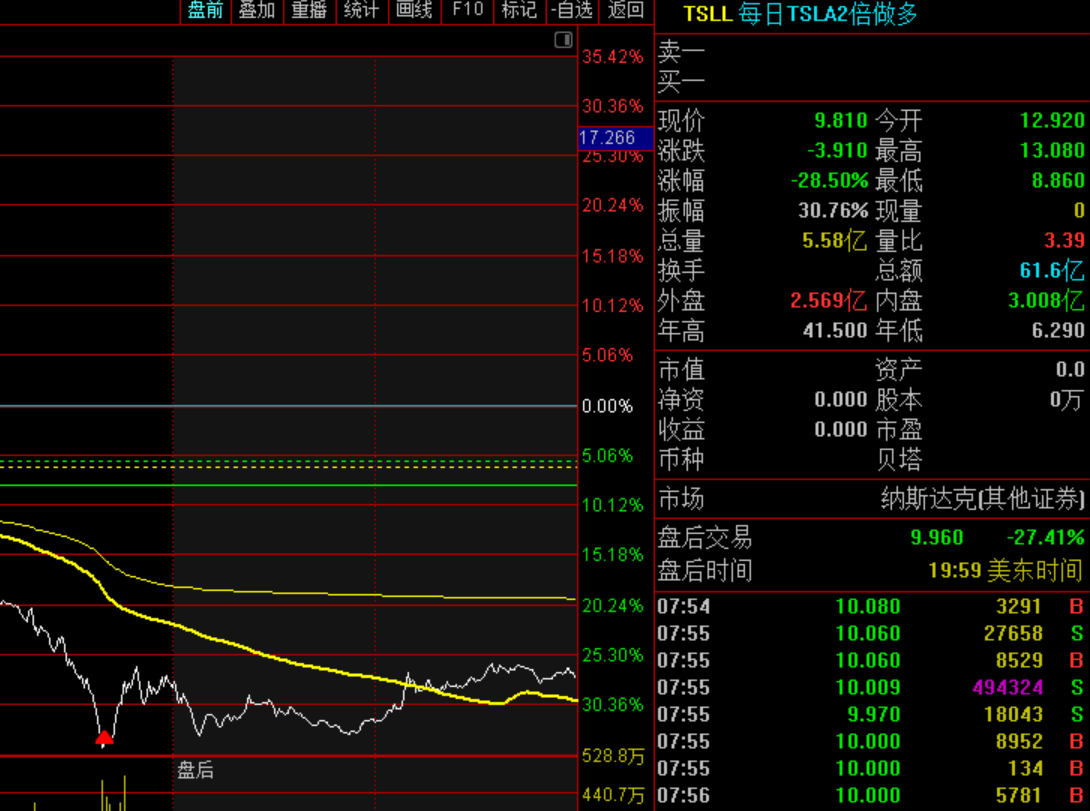Select the large purple trade volume 494324
Viewport: 1090px width, 811px height.
[x=1007, y=687]
